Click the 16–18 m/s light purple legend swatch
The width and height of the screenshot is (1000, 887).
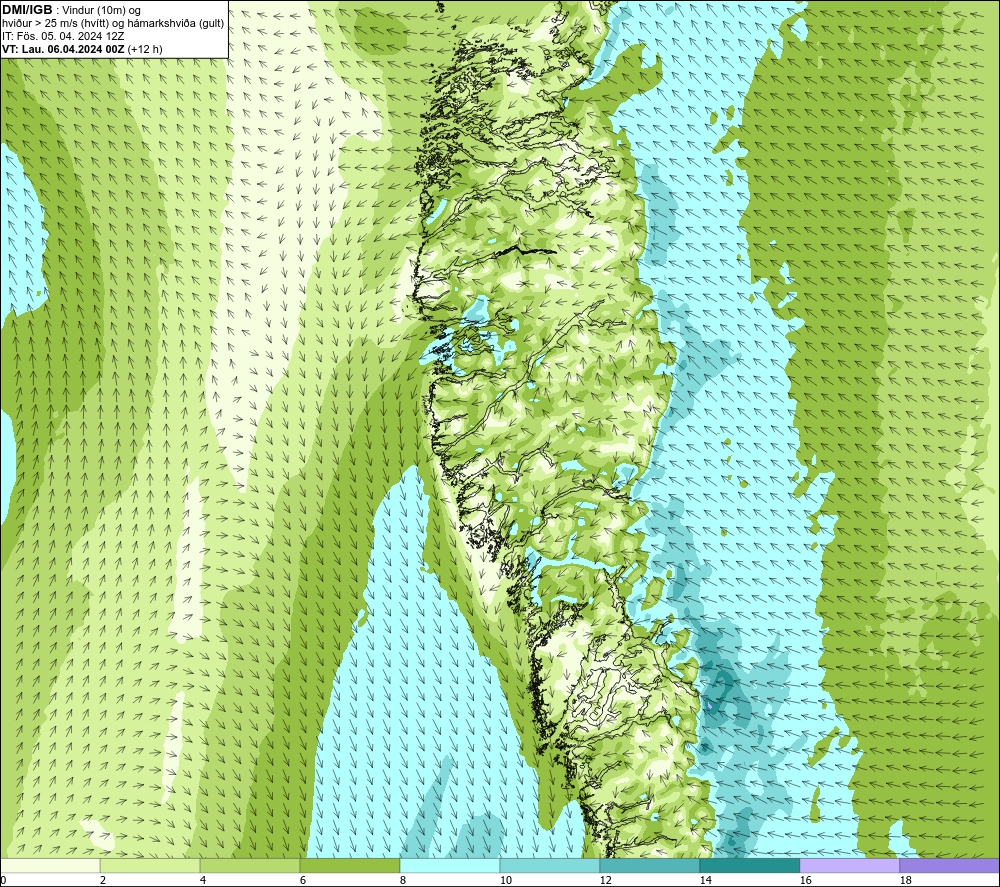pyautogui.click(x=849, y=865)
